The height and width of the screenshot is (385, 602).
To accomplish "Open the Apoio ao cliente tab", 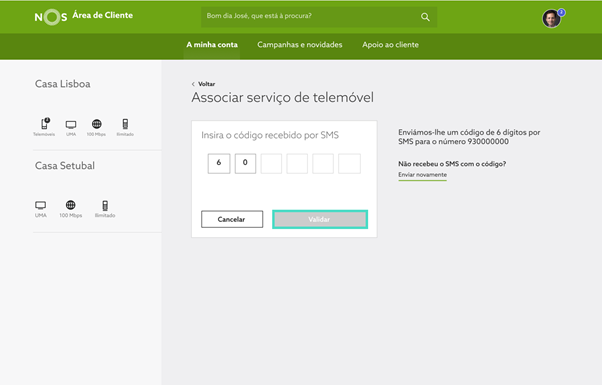I will (390, 45).
